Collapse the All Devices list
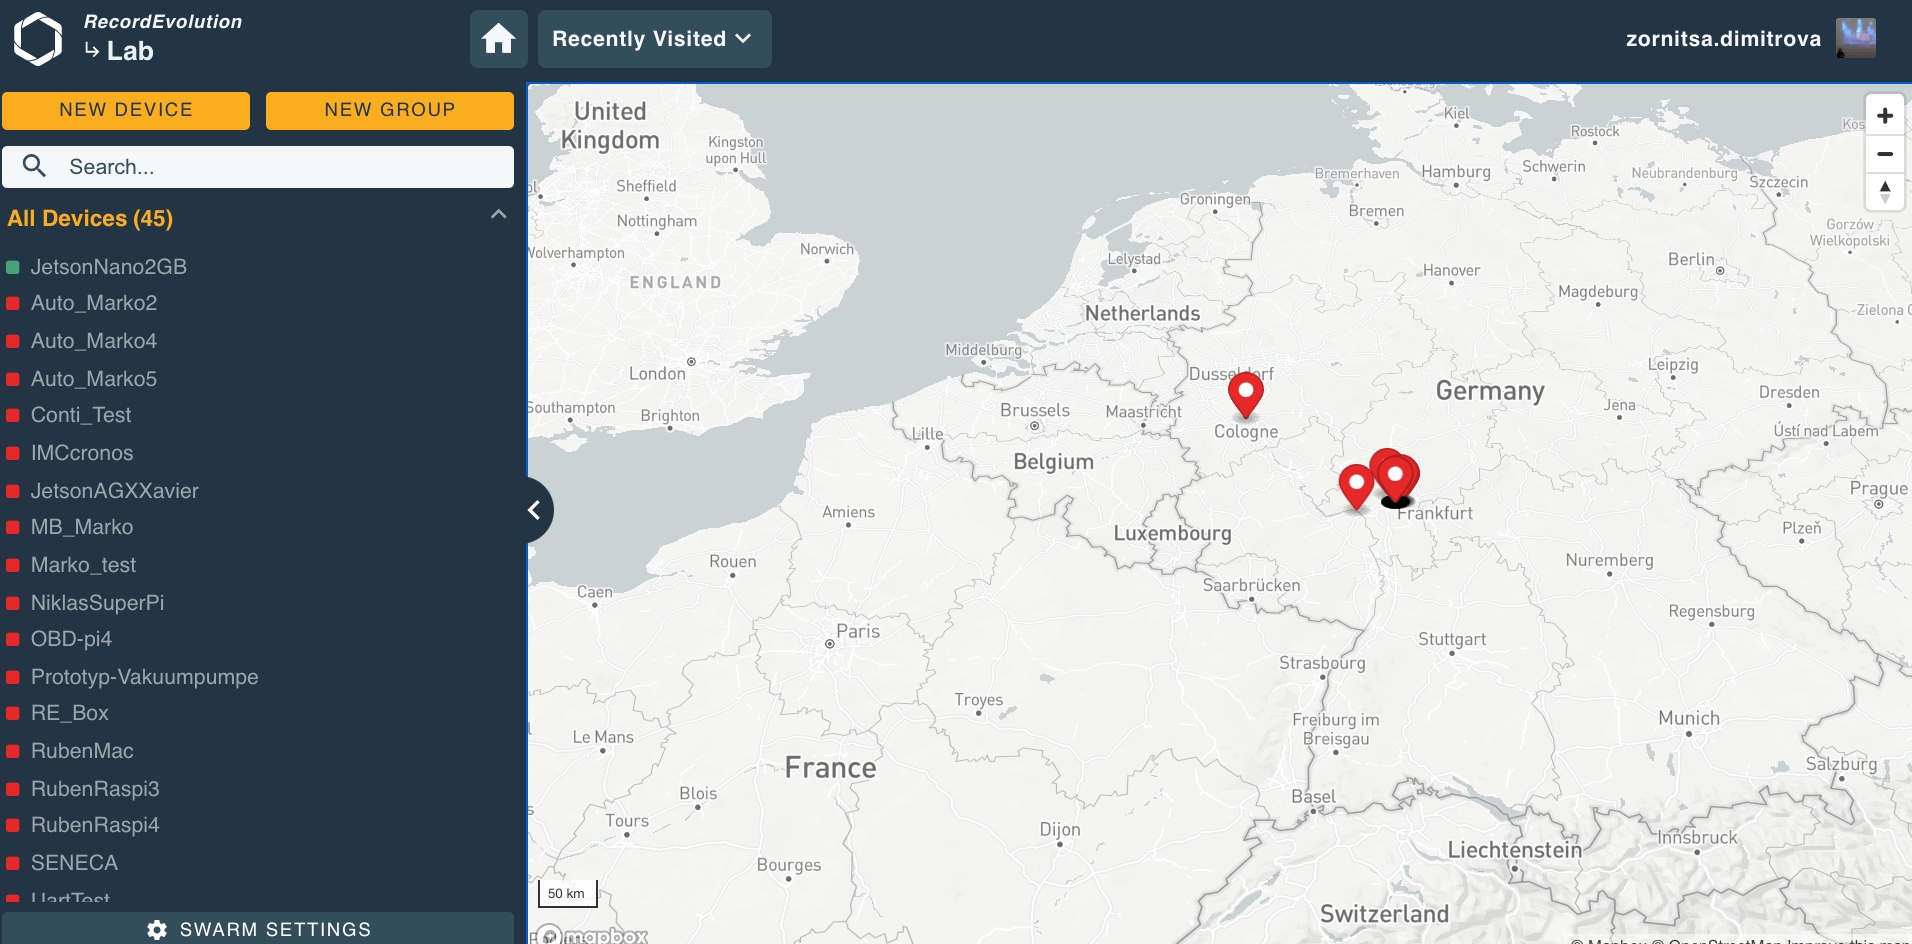 [498, 216]
